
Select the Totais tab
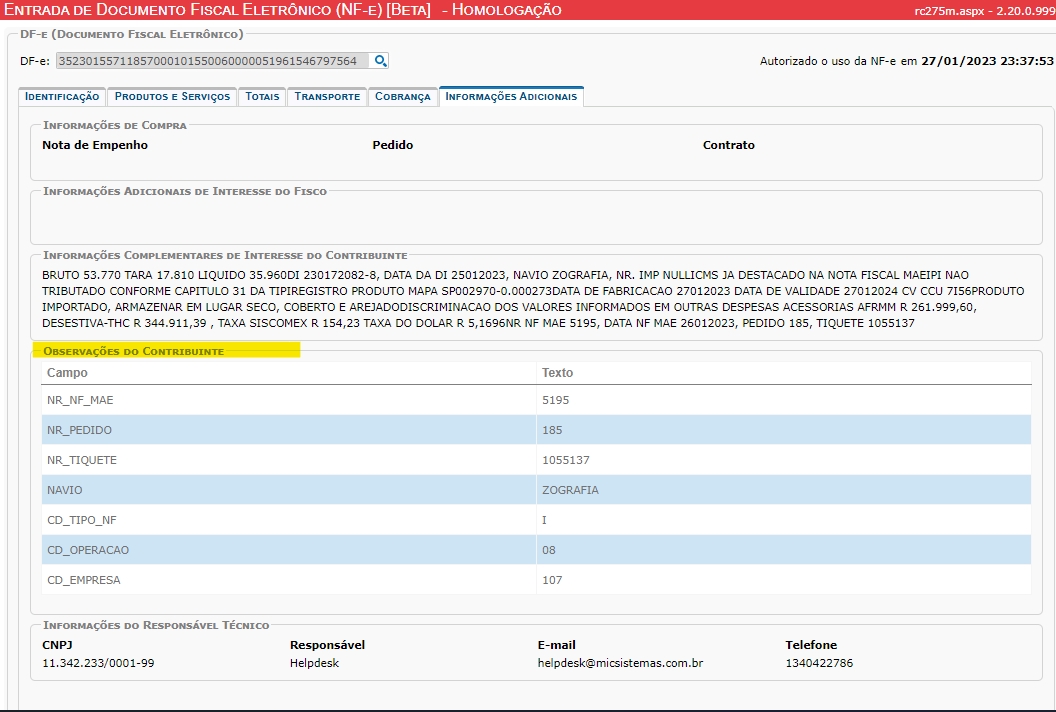[262, 96]
